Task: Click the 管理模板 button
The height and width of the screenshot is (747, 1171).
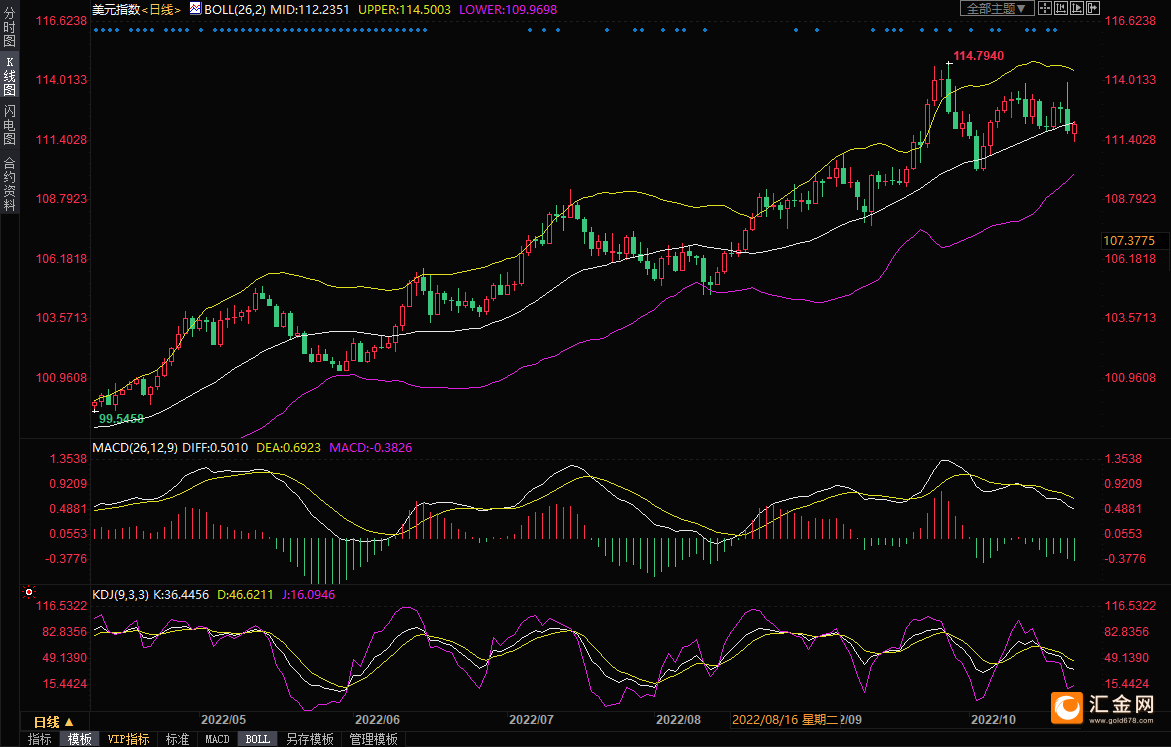Action: (372, 739)
